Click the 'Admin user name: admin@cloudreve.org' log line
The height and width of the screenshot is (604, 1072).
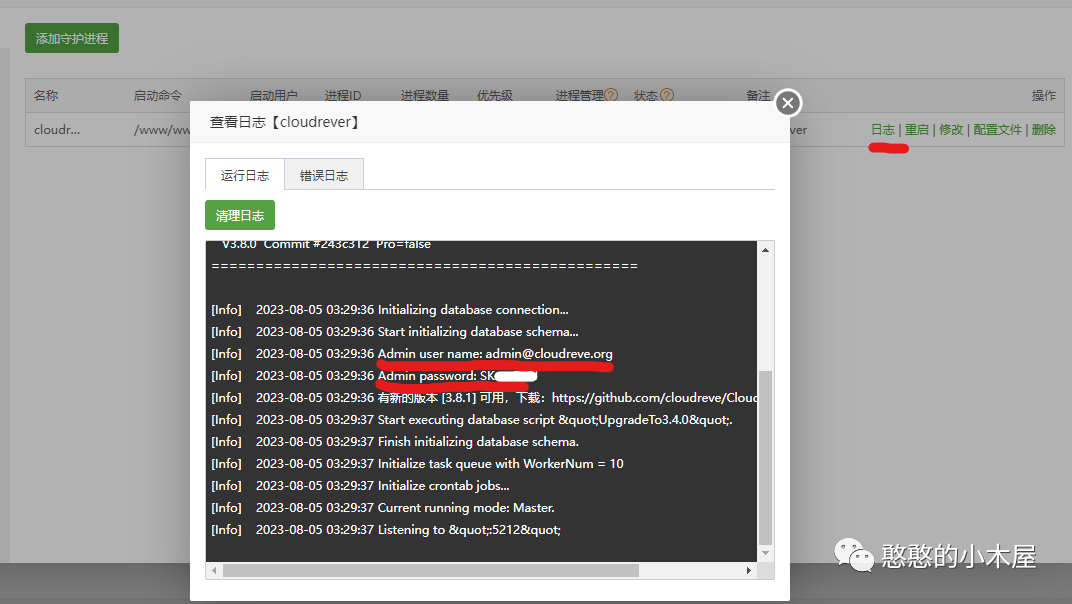pyautogui.click(x=412, y=354)
